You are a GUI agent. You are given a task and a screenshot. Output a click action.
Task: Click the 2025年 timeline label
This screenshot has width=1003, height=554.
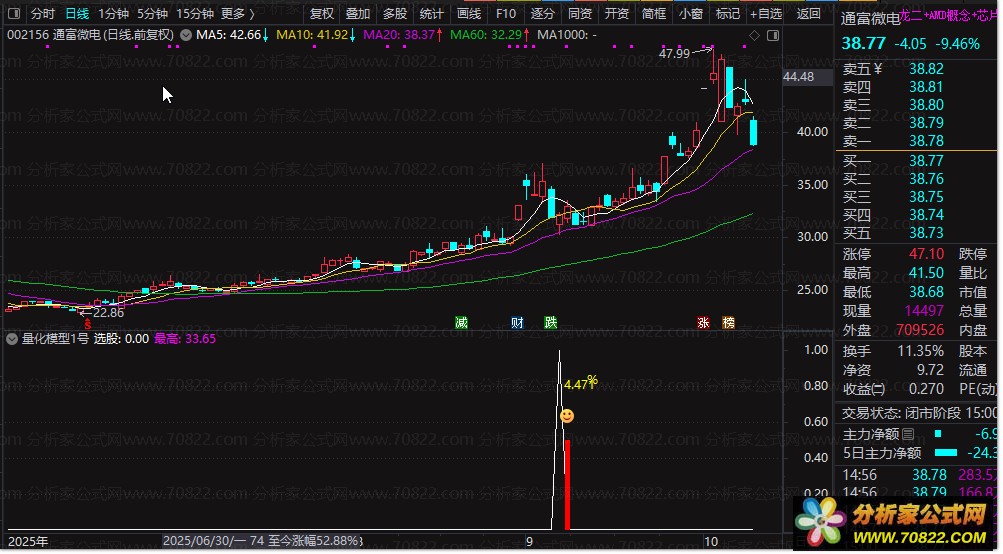pos(28,542)
